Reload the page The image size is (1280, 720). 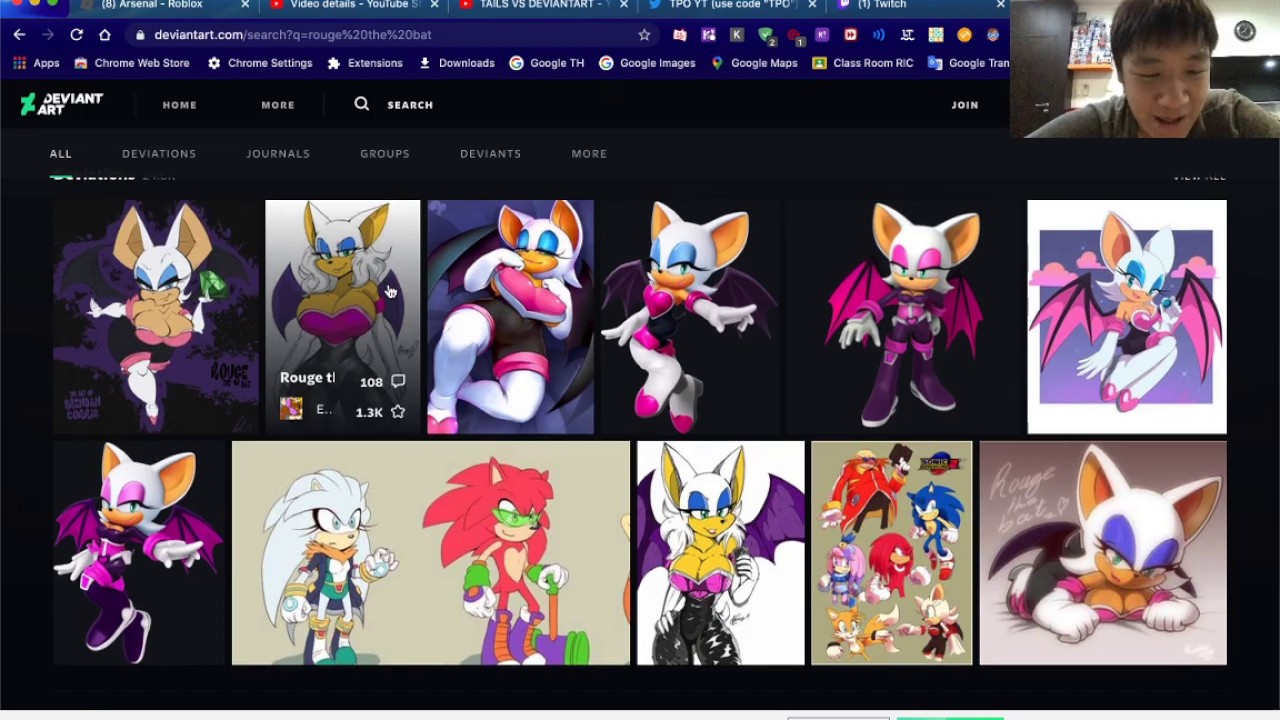click(x=76, y=34)
